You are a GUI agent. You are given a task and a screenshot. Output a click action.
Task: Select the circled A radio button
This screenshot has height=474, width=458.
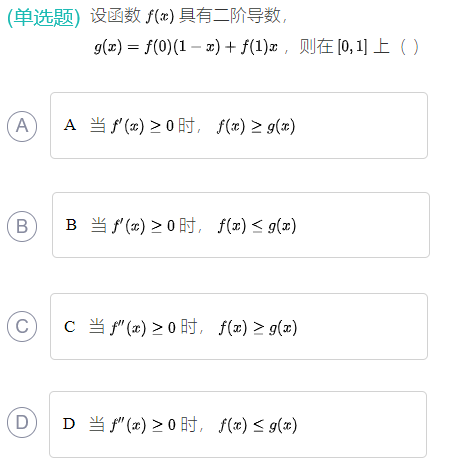pyautogui.click(x=22, y=126)
